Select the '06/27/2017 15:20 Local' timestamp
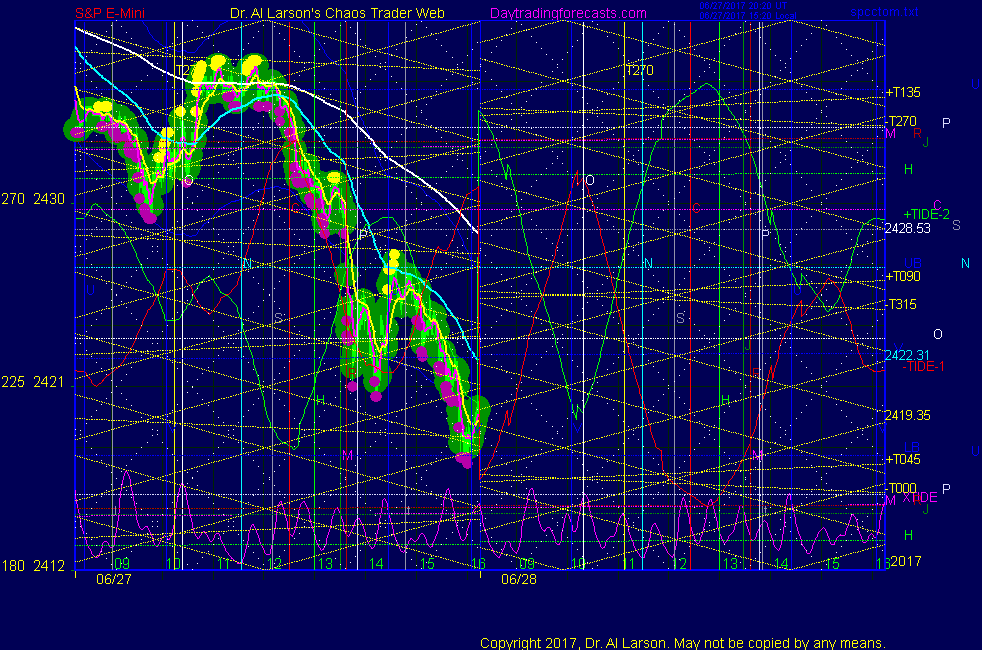 [748, 16]
